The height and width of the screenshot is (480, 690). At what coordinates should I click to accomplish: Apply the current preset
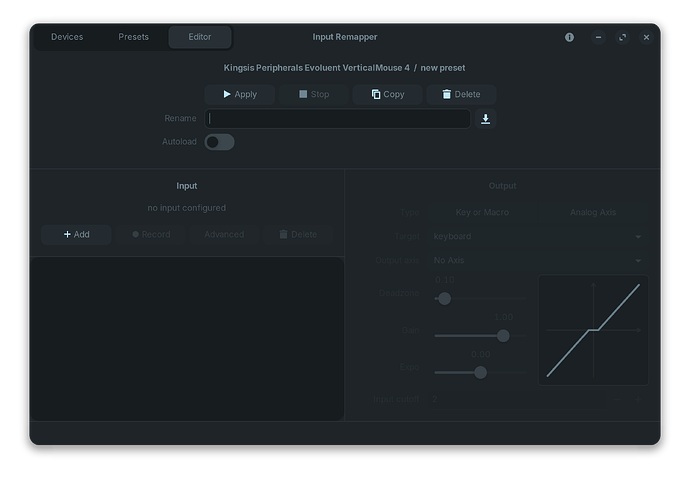click(x=240, y=94)
